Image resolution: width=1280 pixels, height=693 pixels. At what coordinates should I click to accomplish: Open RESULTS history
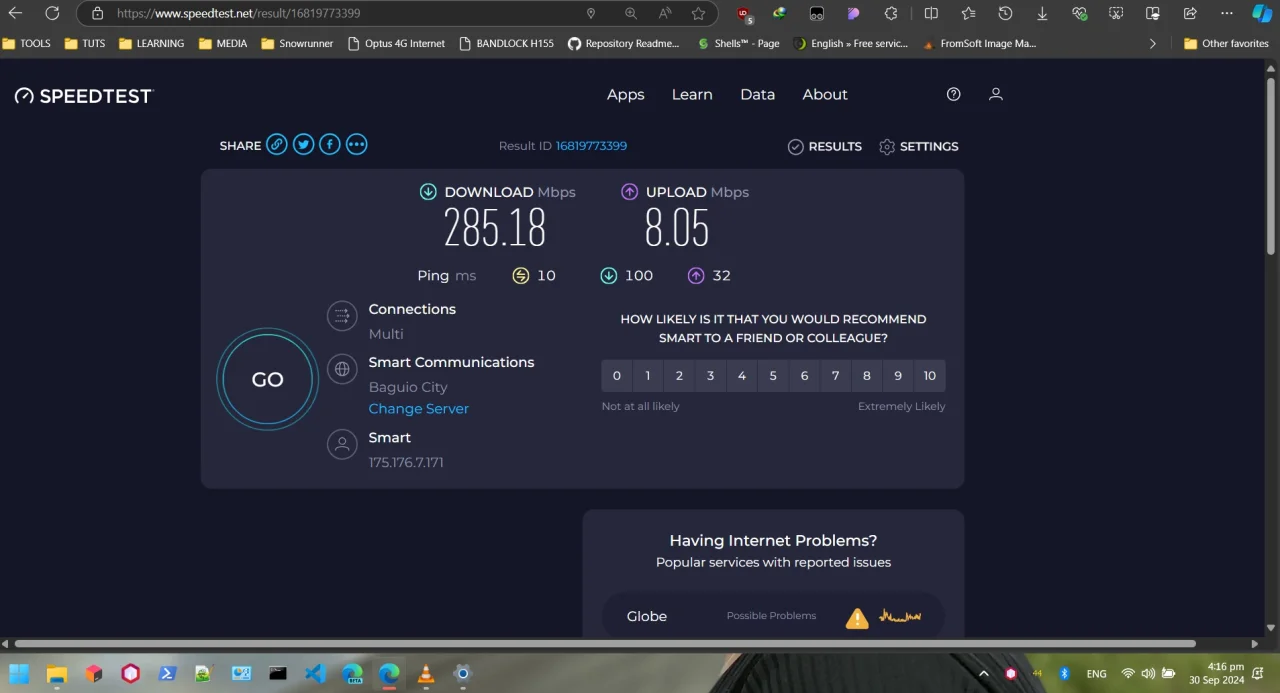(x=824, y=146)
